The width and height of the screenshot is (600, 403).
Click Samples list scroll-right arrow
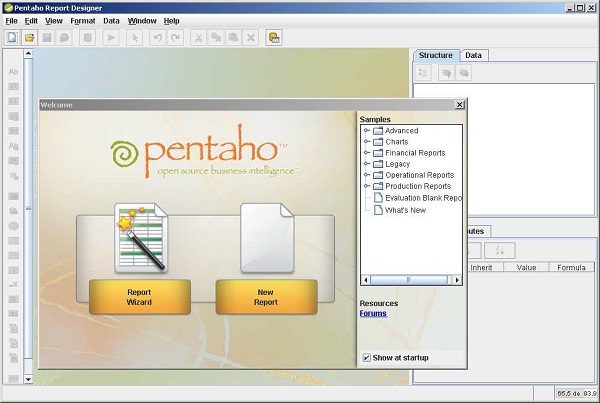(457, 280)
